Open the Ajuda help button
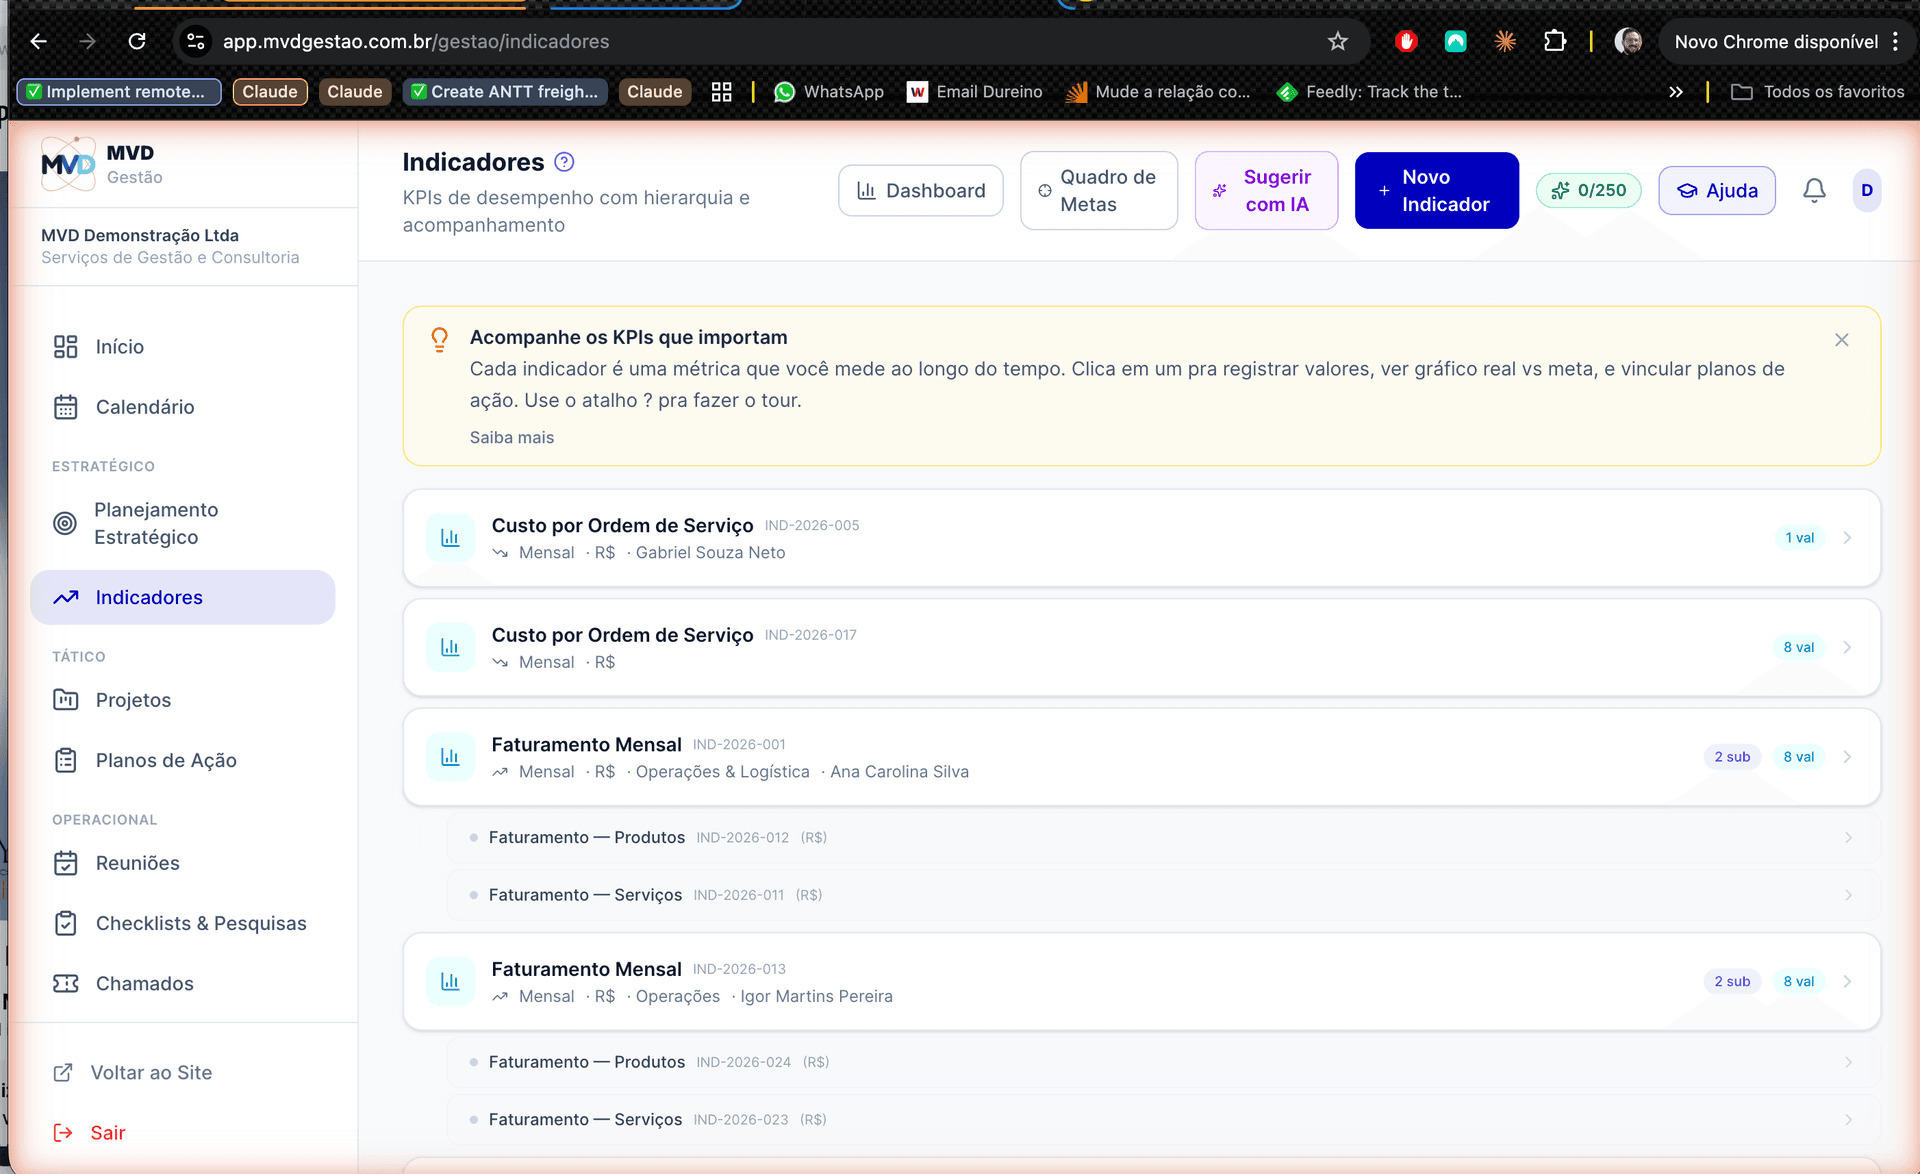The height and width of the screenshot is (1174, 1920). tap(1717, 190)
